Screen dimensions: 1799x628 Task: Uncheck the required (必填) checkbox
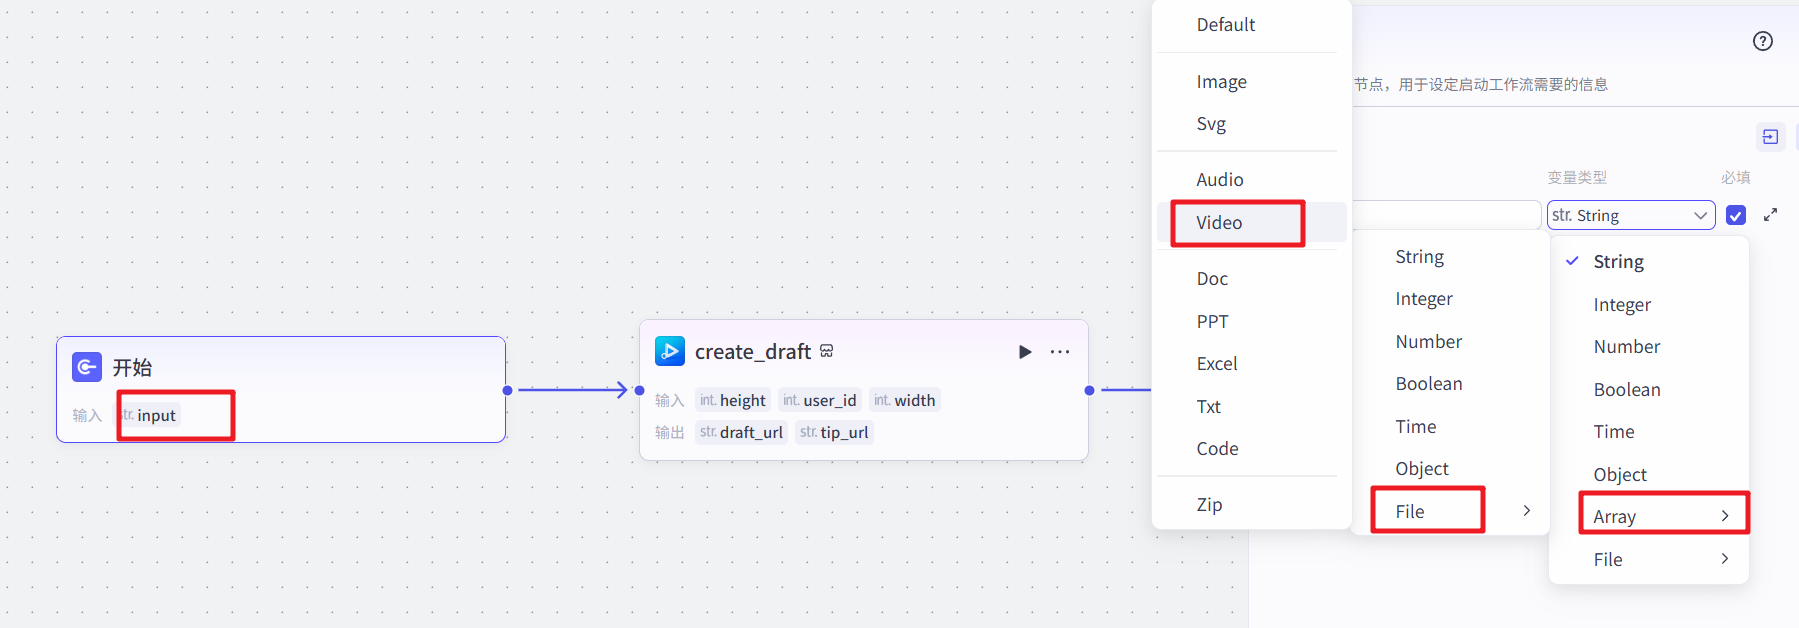click(x=1736, y=215)
